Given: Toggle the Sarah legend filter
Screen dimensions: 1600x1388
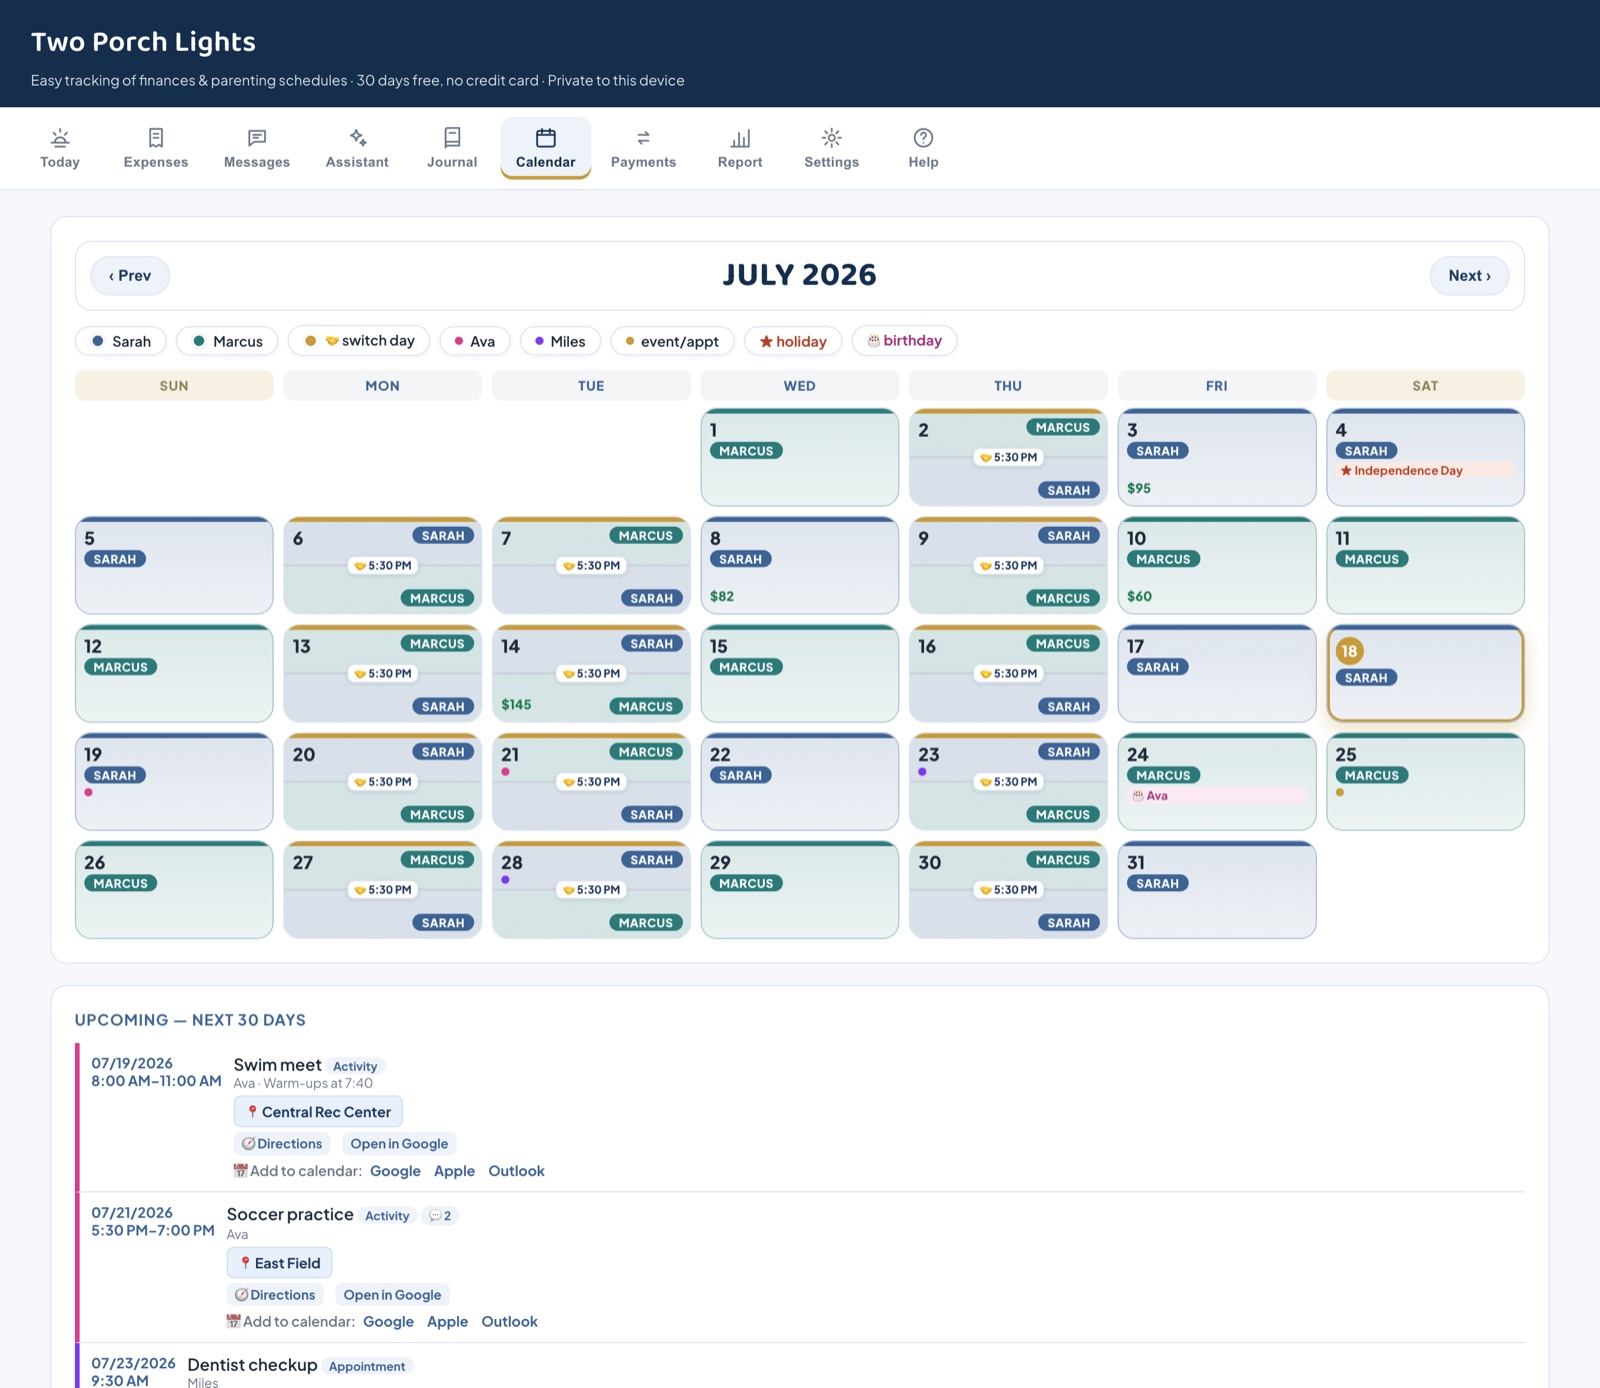Looking at the screenshot, I should point(121,341).
